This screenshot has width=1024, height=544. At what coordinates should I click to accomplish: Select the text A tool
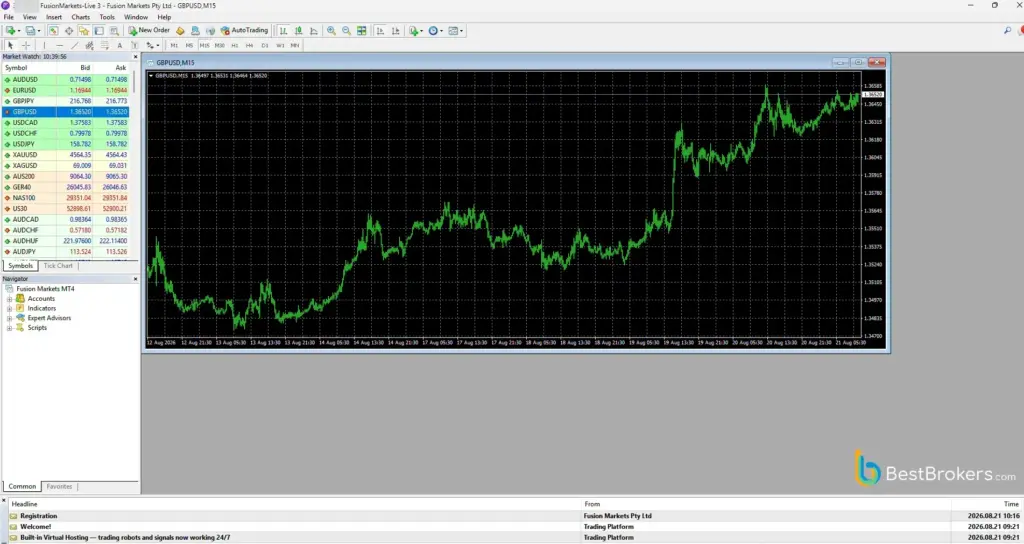(x=120, y=45)
